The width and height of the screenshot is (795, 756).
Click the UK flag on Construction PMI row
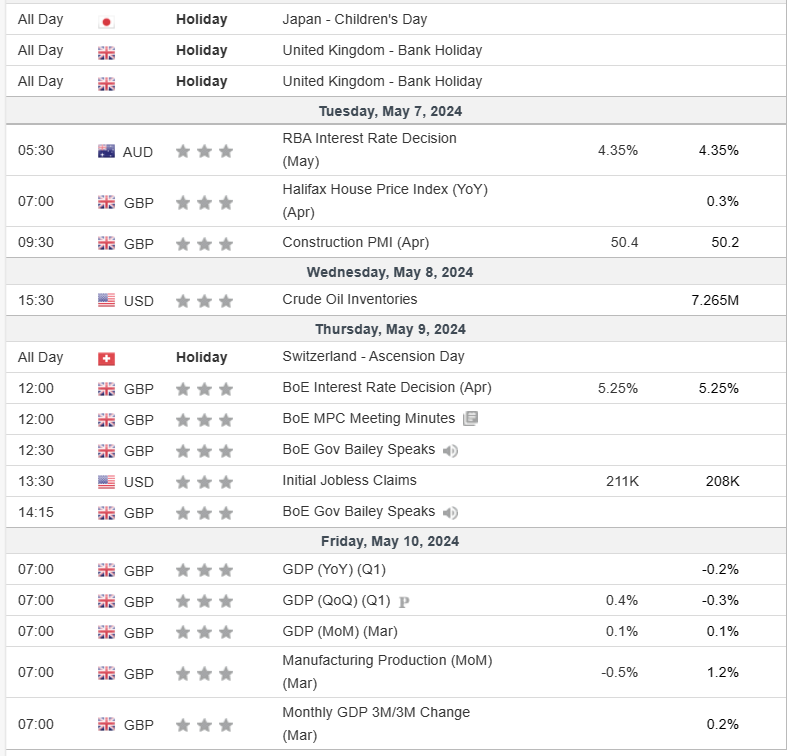click(x=106, y=243)
